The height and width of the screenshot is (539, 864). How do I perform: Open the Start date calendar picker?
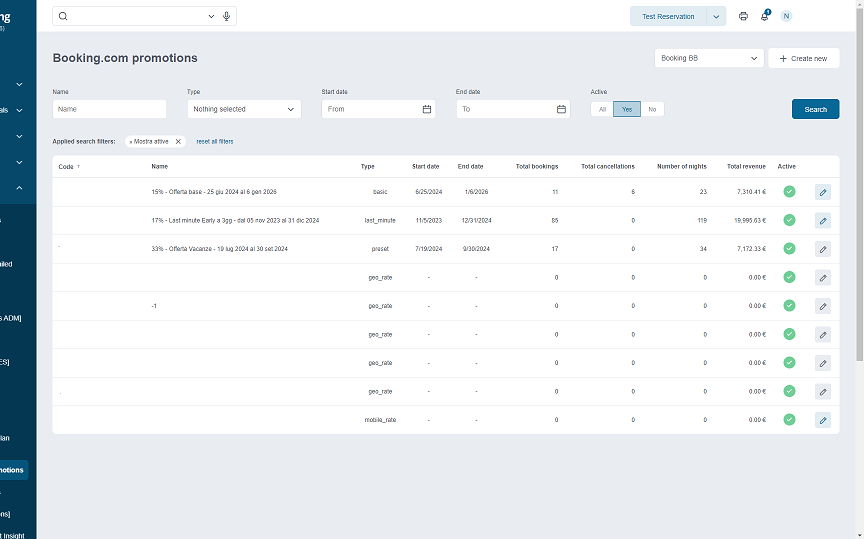tap(427, 109)
